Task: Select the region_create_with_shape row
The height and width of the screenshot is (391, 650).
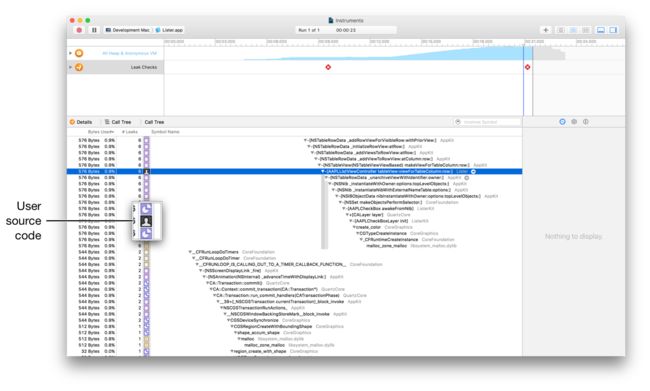Action: 294,352
